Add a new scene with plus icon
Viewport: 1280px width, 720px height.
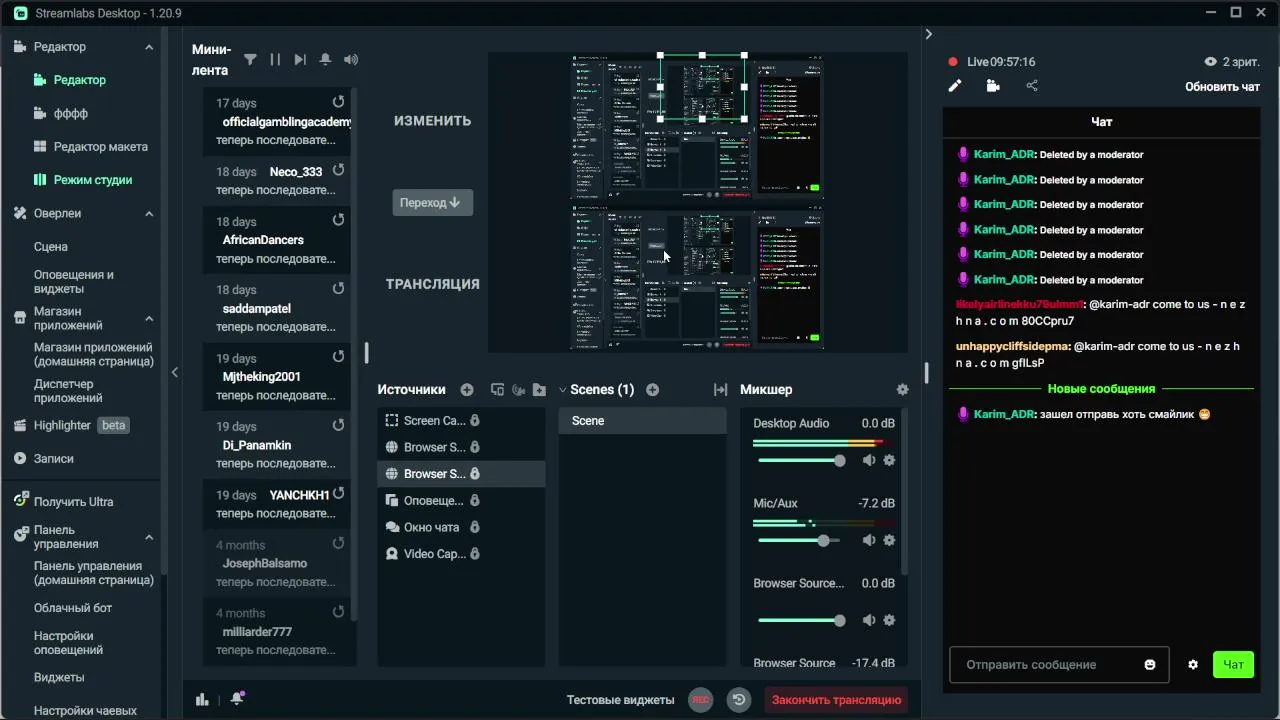[x=653, y=390]
